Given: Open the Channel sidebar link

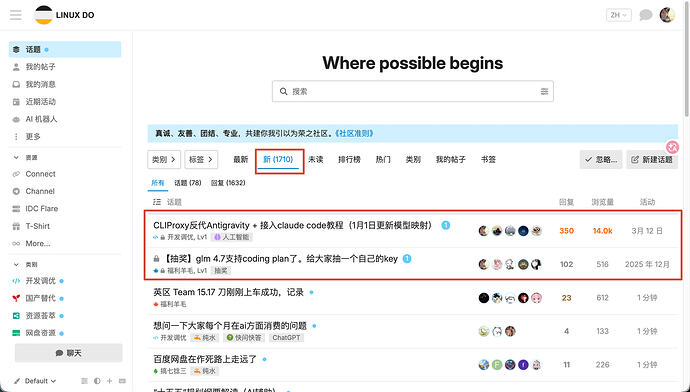Looking at the screenshot, I should (65, 191).
